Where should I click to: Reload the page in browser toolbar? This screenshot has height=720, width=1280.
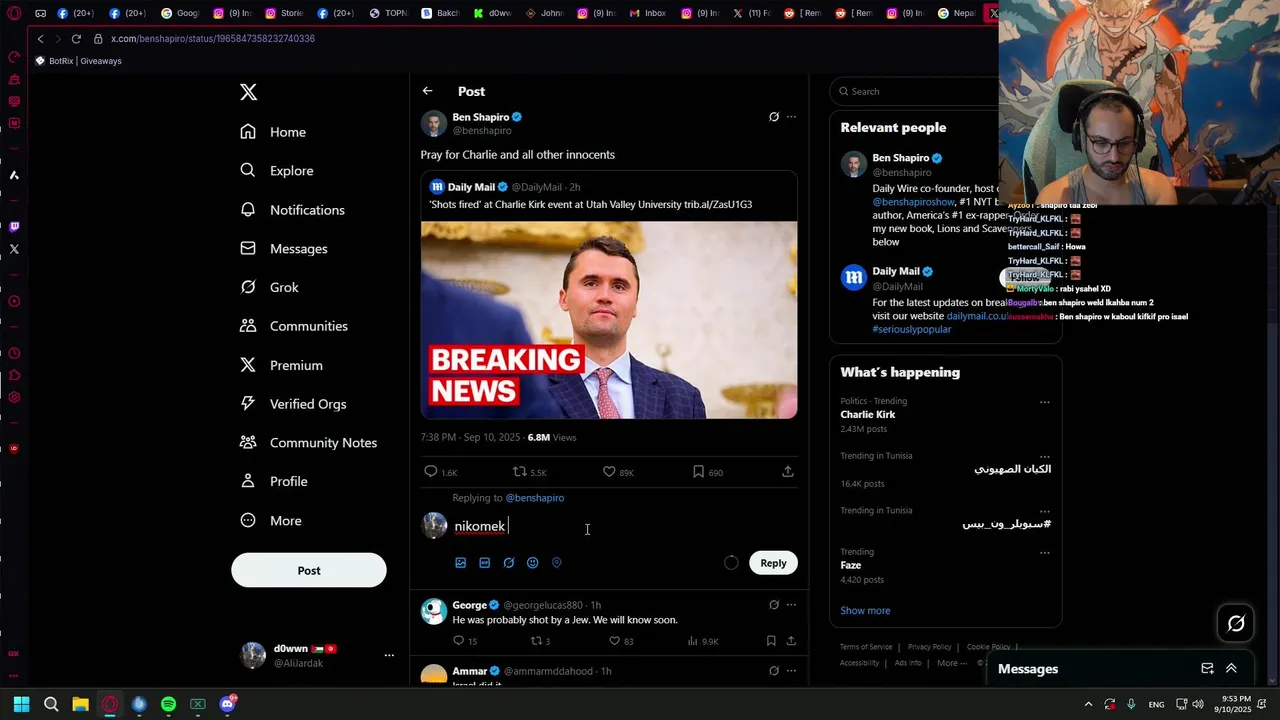pyautogui.click(x=76, y=38)
